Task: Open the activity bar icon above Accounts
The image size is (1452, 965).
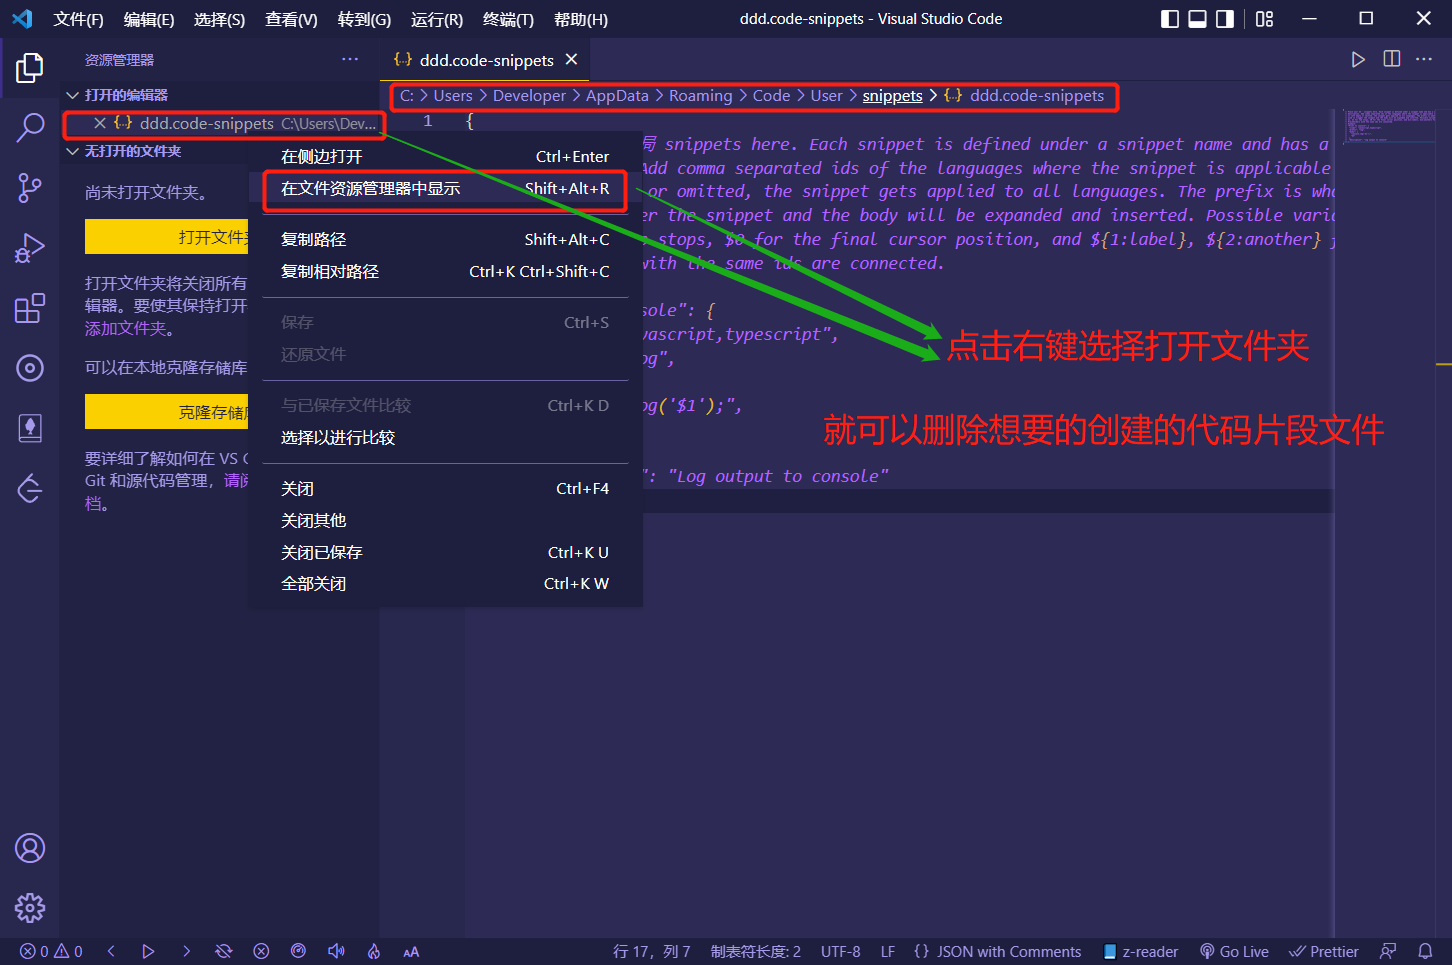Action: coord(30,488)
